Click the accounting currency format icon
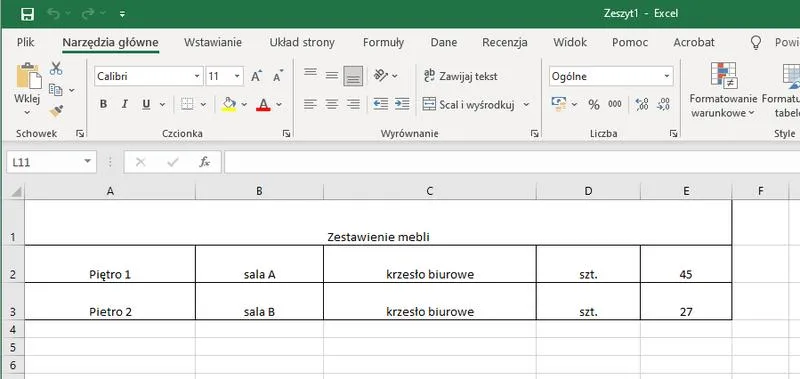 [559, 104]
